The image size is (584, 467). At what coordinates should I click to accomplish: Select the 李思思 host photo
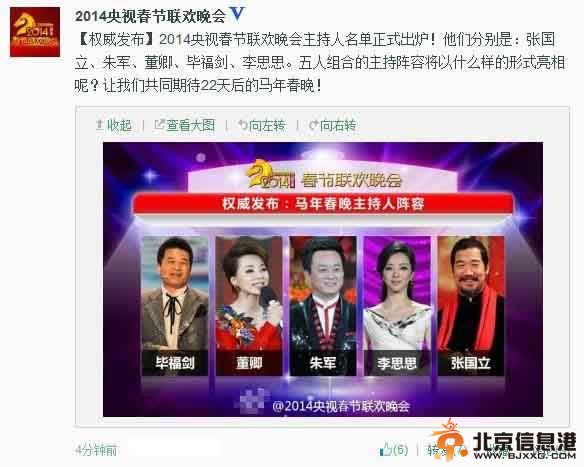click(397, 306)
